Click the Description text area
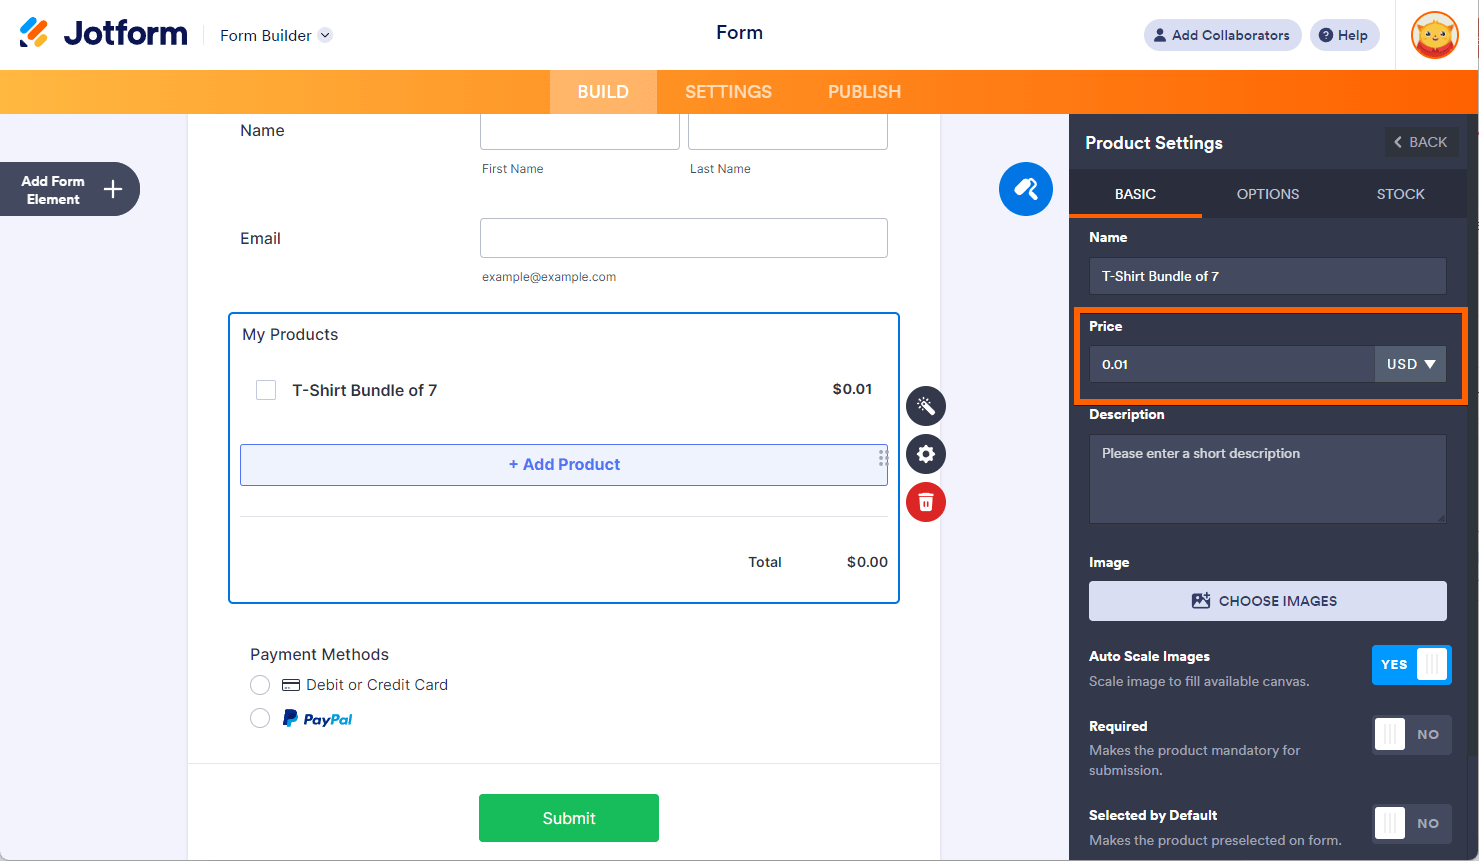Image resolution: width=1479 pixels, height=861 pixels. tap(1268, 479)
